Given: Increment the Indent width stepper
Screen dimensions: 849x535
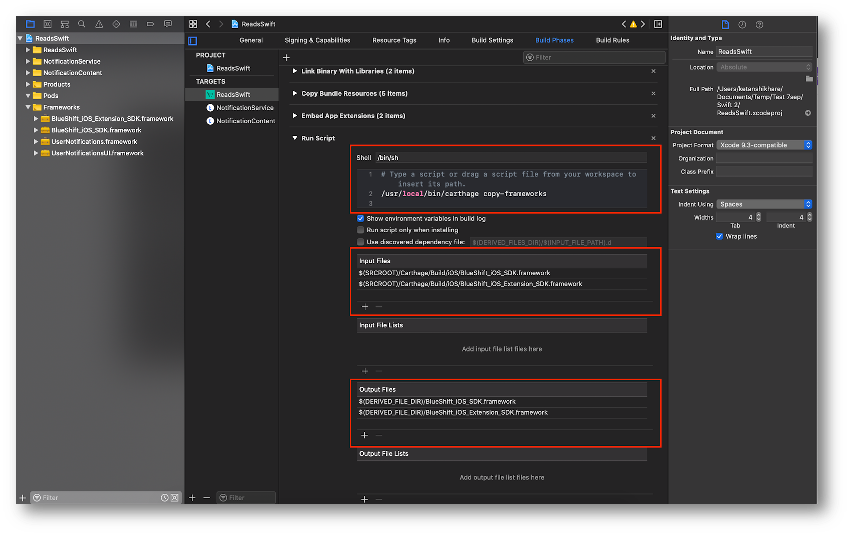Looking at the screenshot, I should pyautogui.click(x=809, y=215).
